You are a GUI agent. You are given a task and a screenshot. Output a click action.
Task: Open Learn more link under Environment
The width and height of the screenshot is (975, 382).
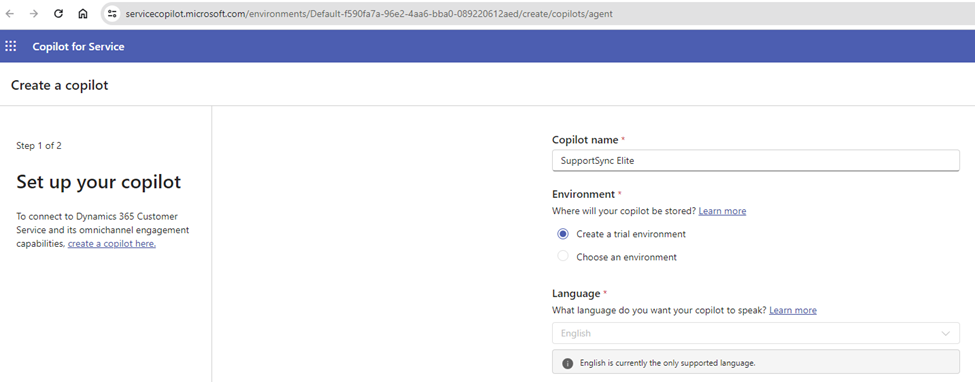point(722,211)
